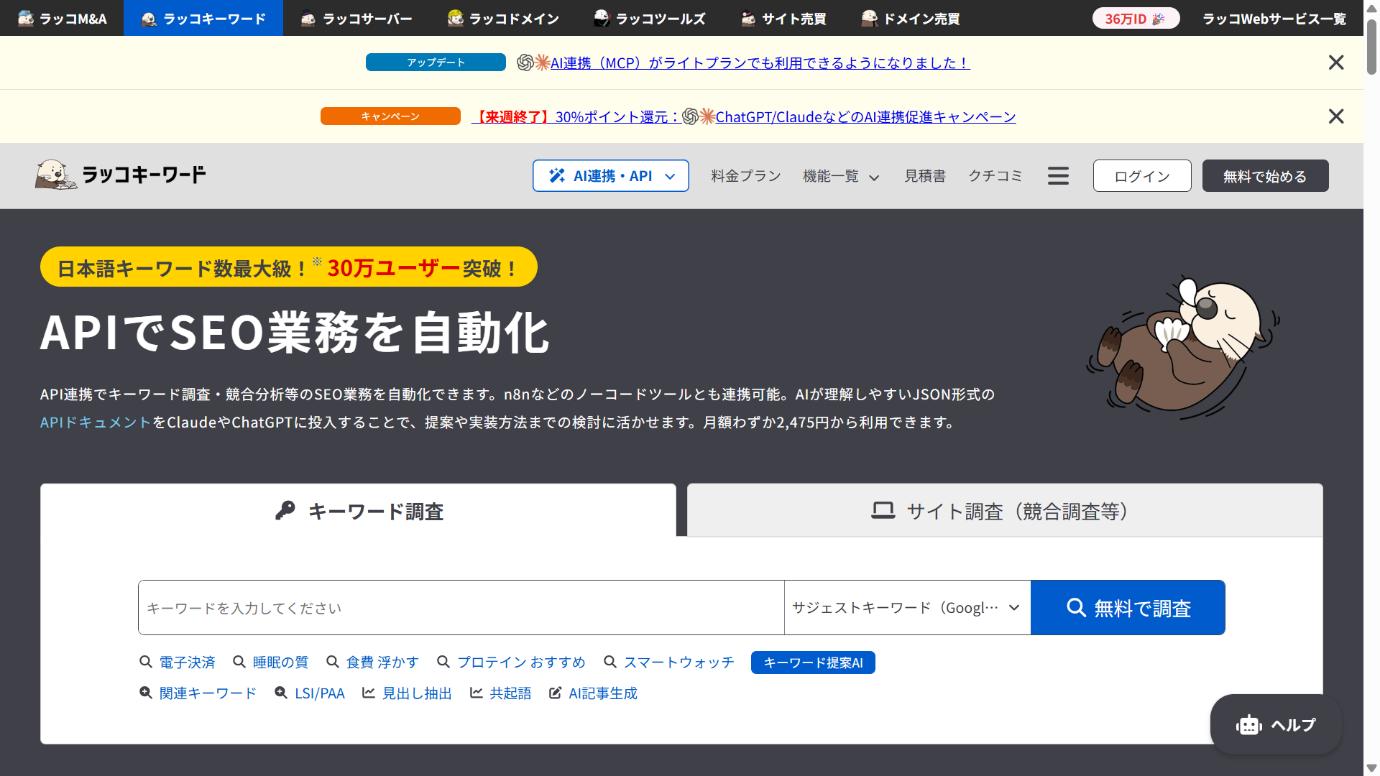Open ラッコツールズ in top navigation
The width and height of the screenshot is (1380, 776).
click(649, 18)
